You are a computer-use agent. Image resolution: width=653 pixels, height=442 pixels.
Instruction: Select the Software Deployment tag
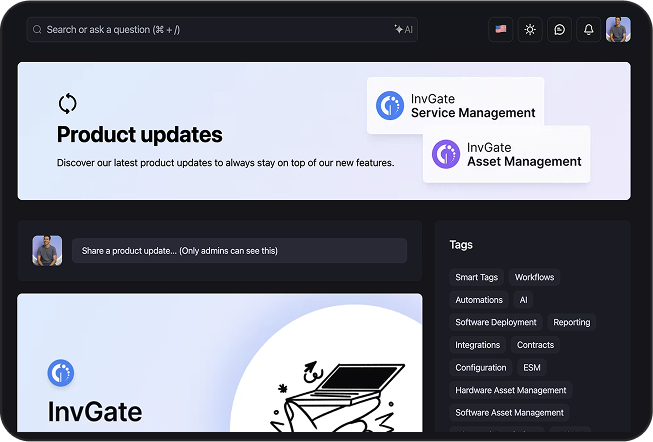496,322
